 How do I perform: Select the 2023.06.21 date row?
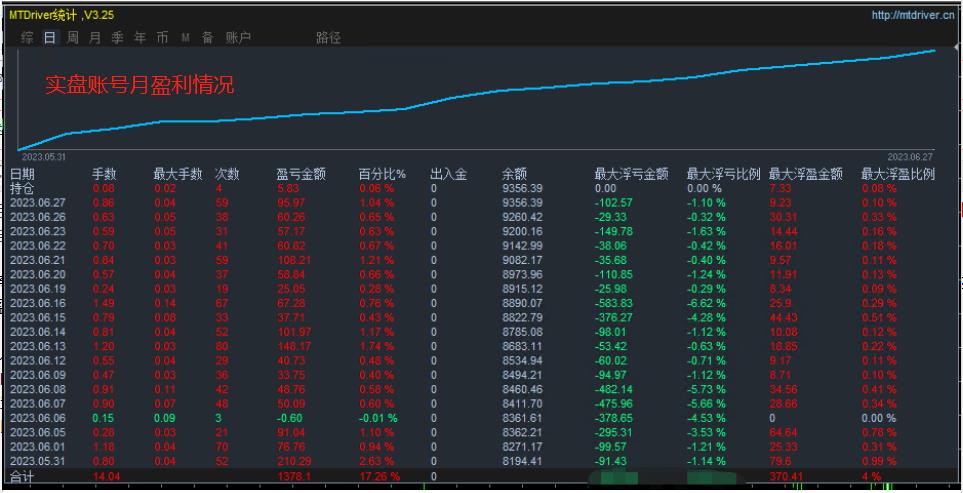tap(37, 260)
